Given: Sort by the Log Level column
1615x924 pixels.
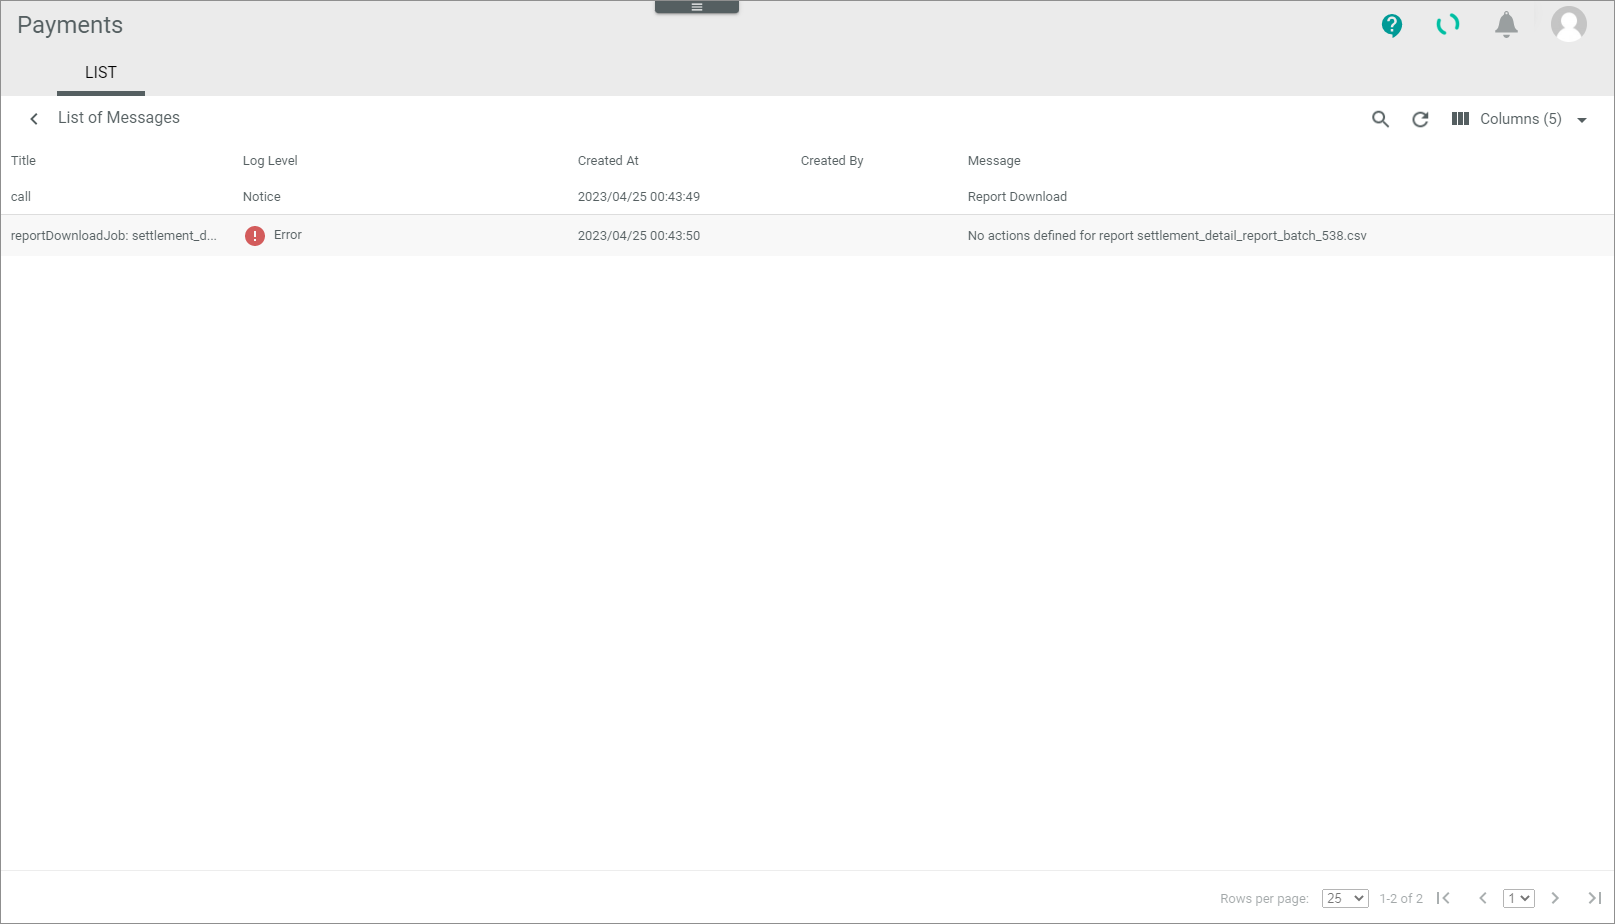Looking at the screenshot, I should (x=270, y=161).
